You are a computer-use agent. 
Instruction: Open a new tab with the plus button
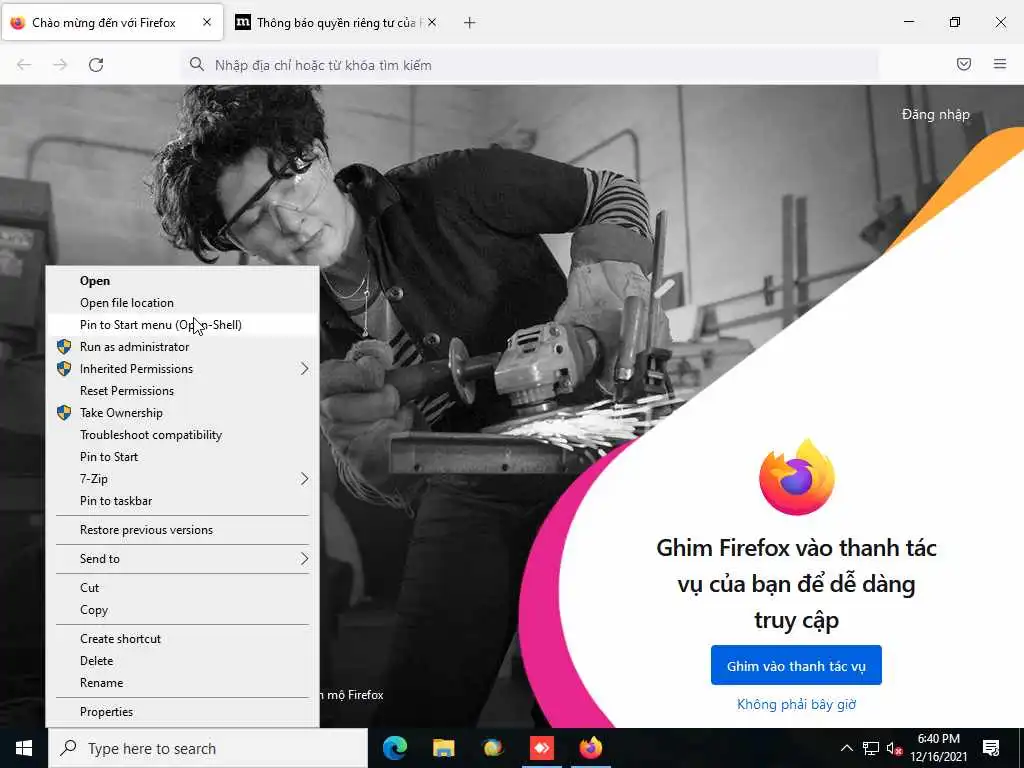(x=469, y=23)
